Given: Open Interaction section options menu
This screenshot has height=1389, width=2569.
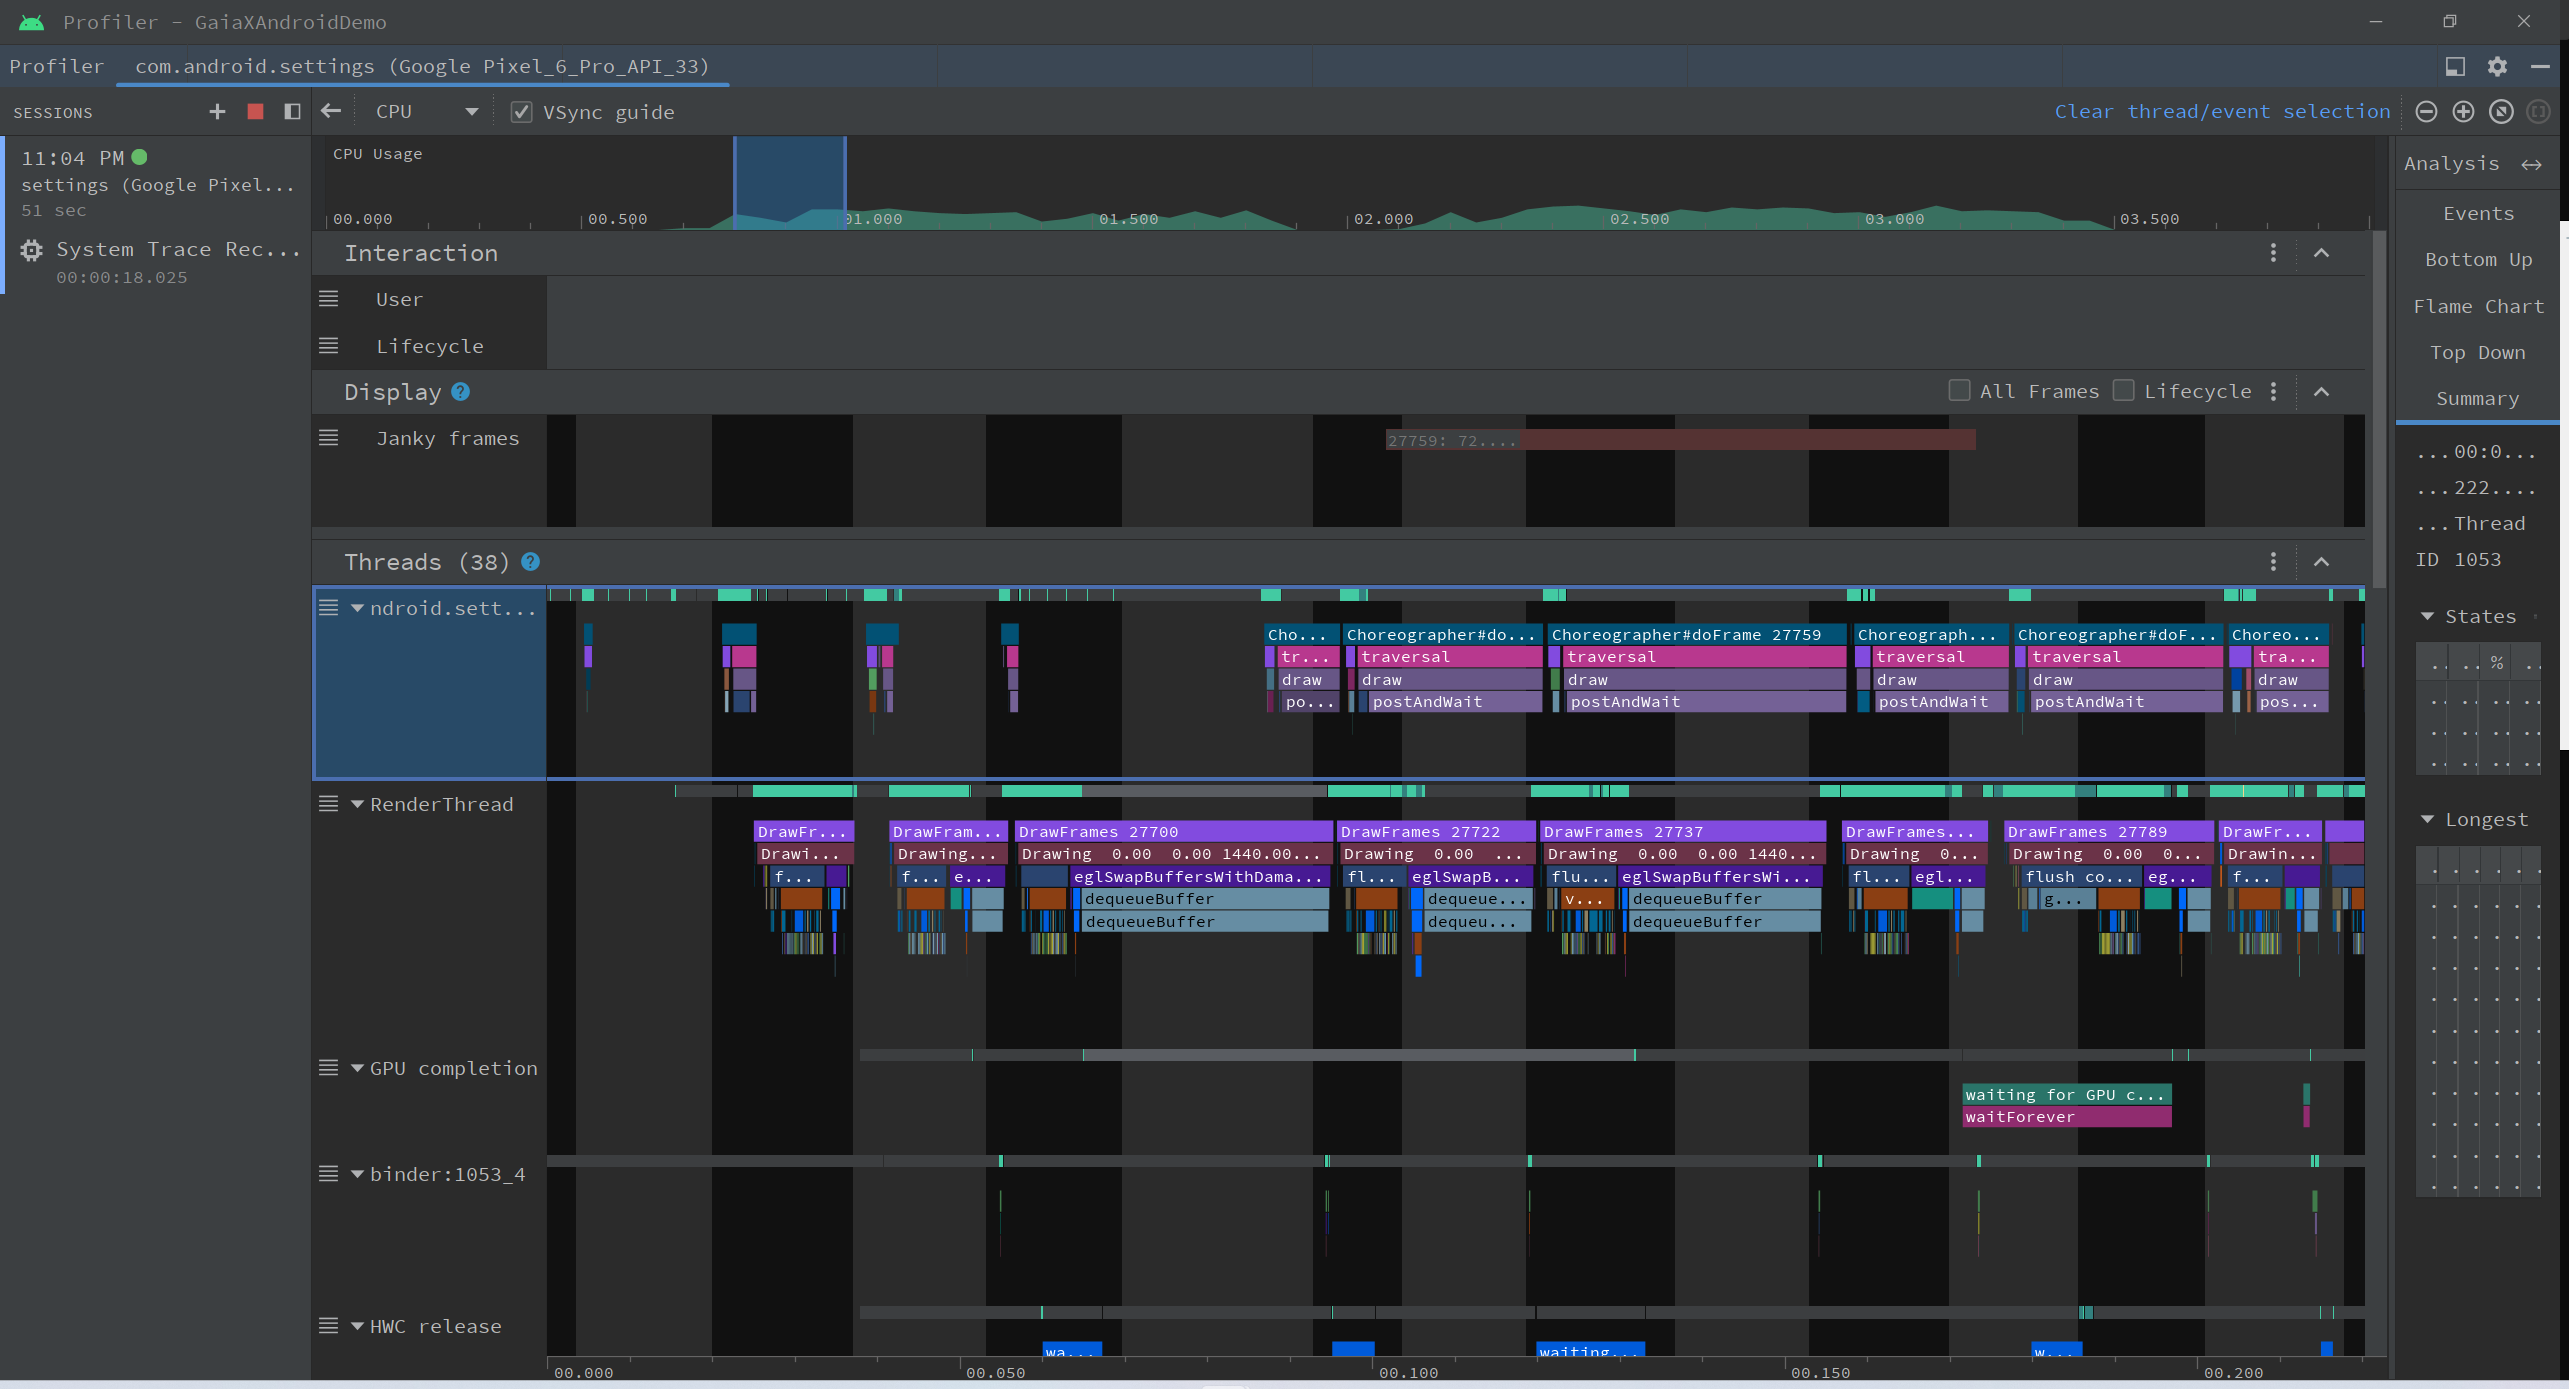Looking at the screenshot, I should coord(2273,253).
